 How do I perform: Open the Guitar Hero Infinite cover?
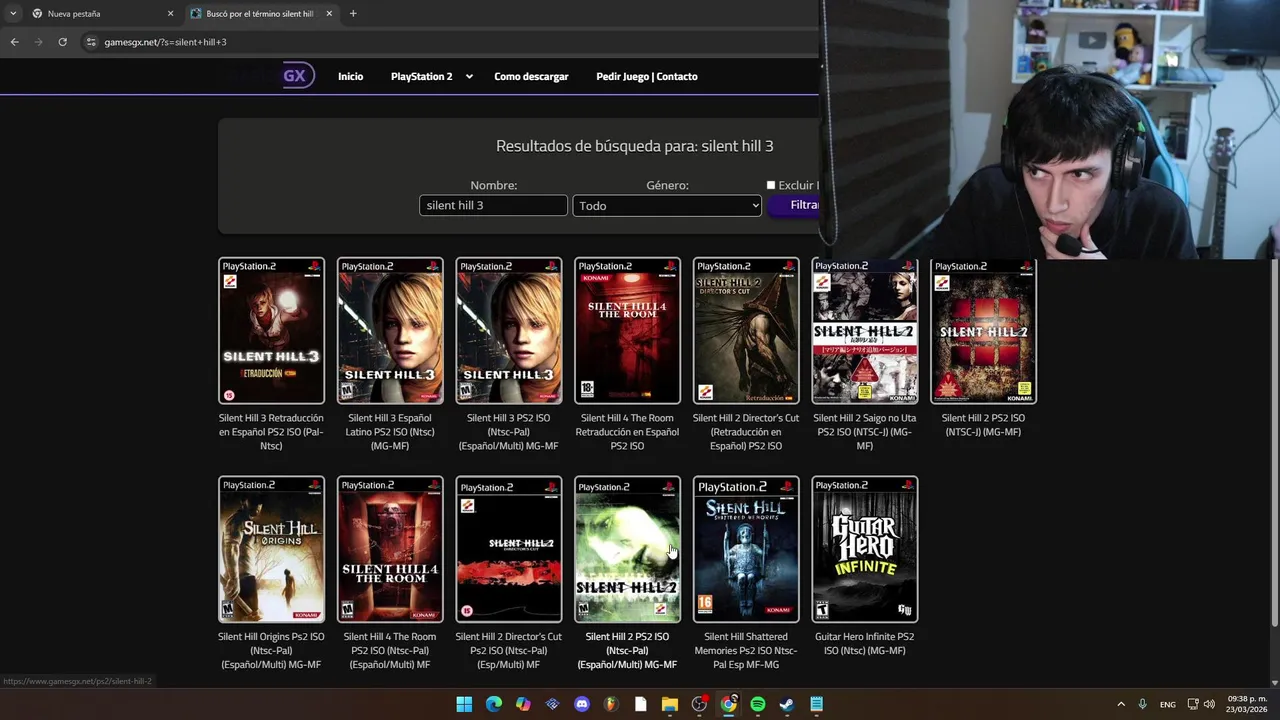[x=865, y=549]
